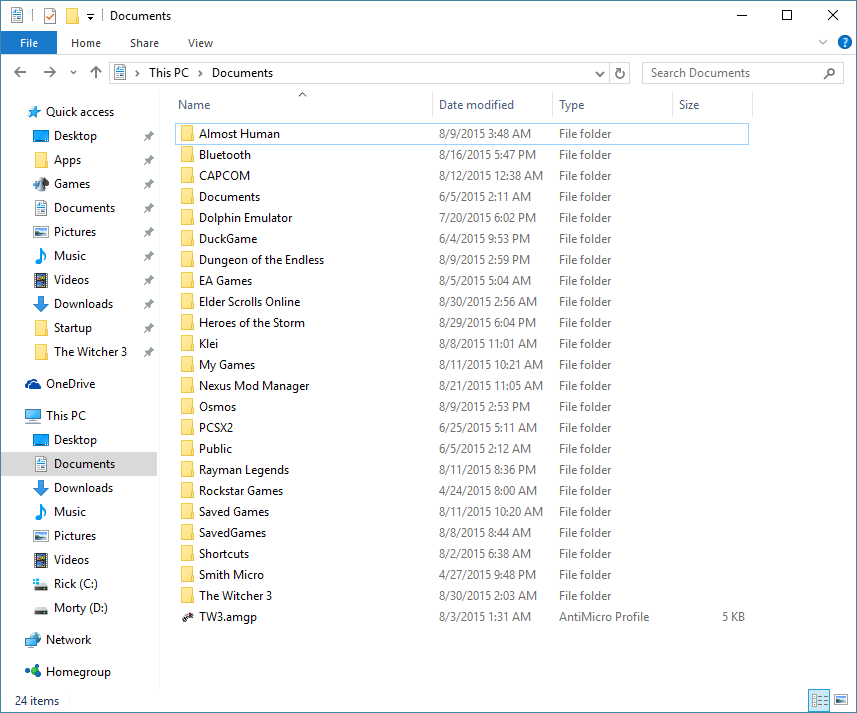Image resolution: width=857 pixels, height=713 pixels.
Task: Switch to the Share ribbon tab
Action: tap(144, 43)
